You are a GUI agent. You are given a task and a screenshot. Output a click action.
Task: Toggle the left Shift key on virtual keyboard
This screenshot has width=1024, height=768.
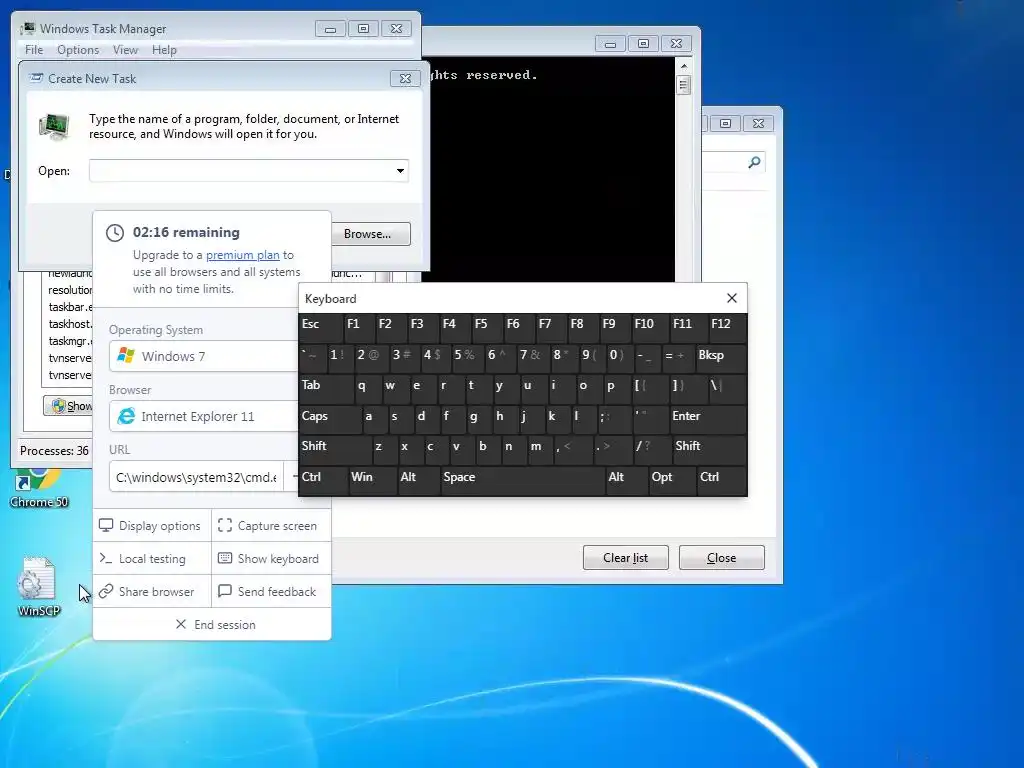click(335, 451)
